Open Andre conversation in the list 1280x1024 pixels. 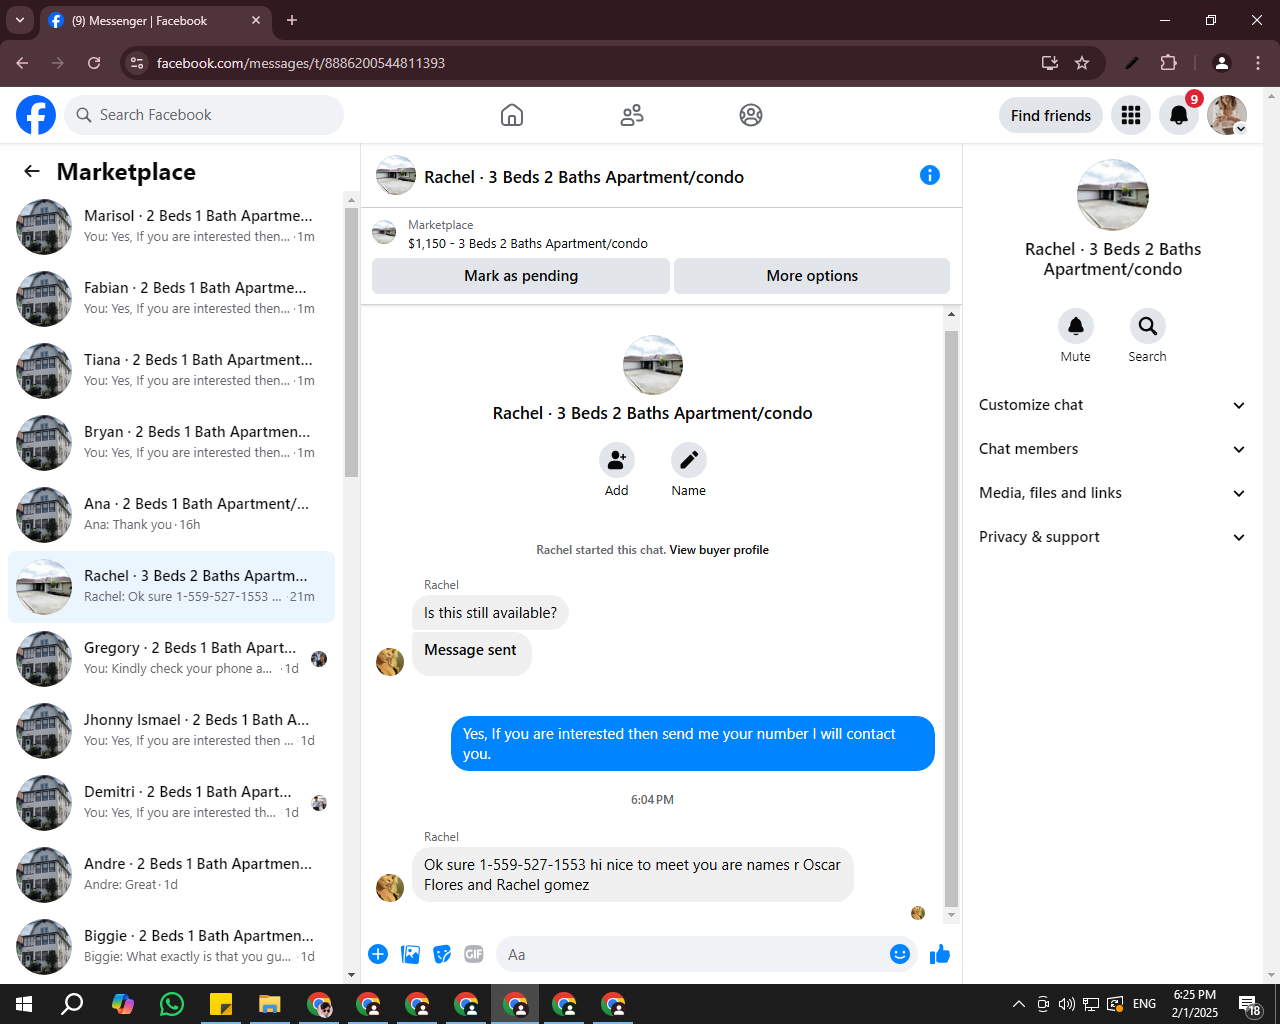172,874
